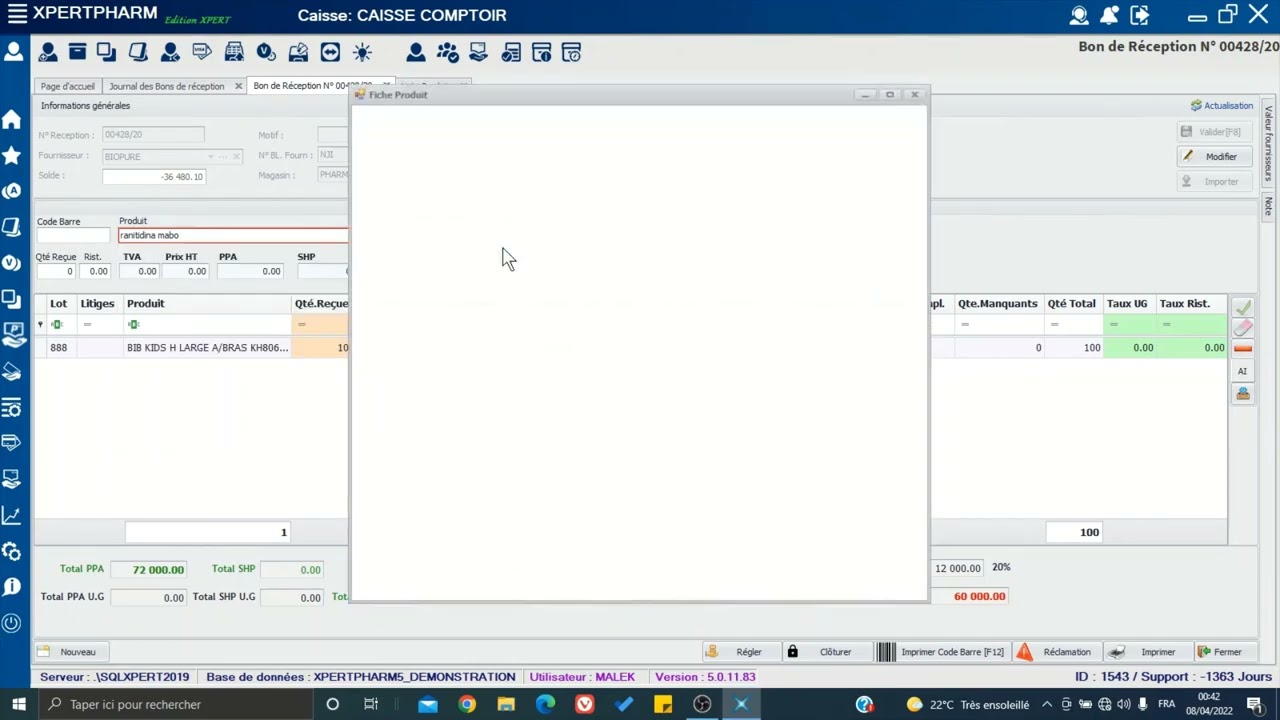Click the Total PPA value 72 000.00
Screen dimensions: 1280x720
pos(148,570)
